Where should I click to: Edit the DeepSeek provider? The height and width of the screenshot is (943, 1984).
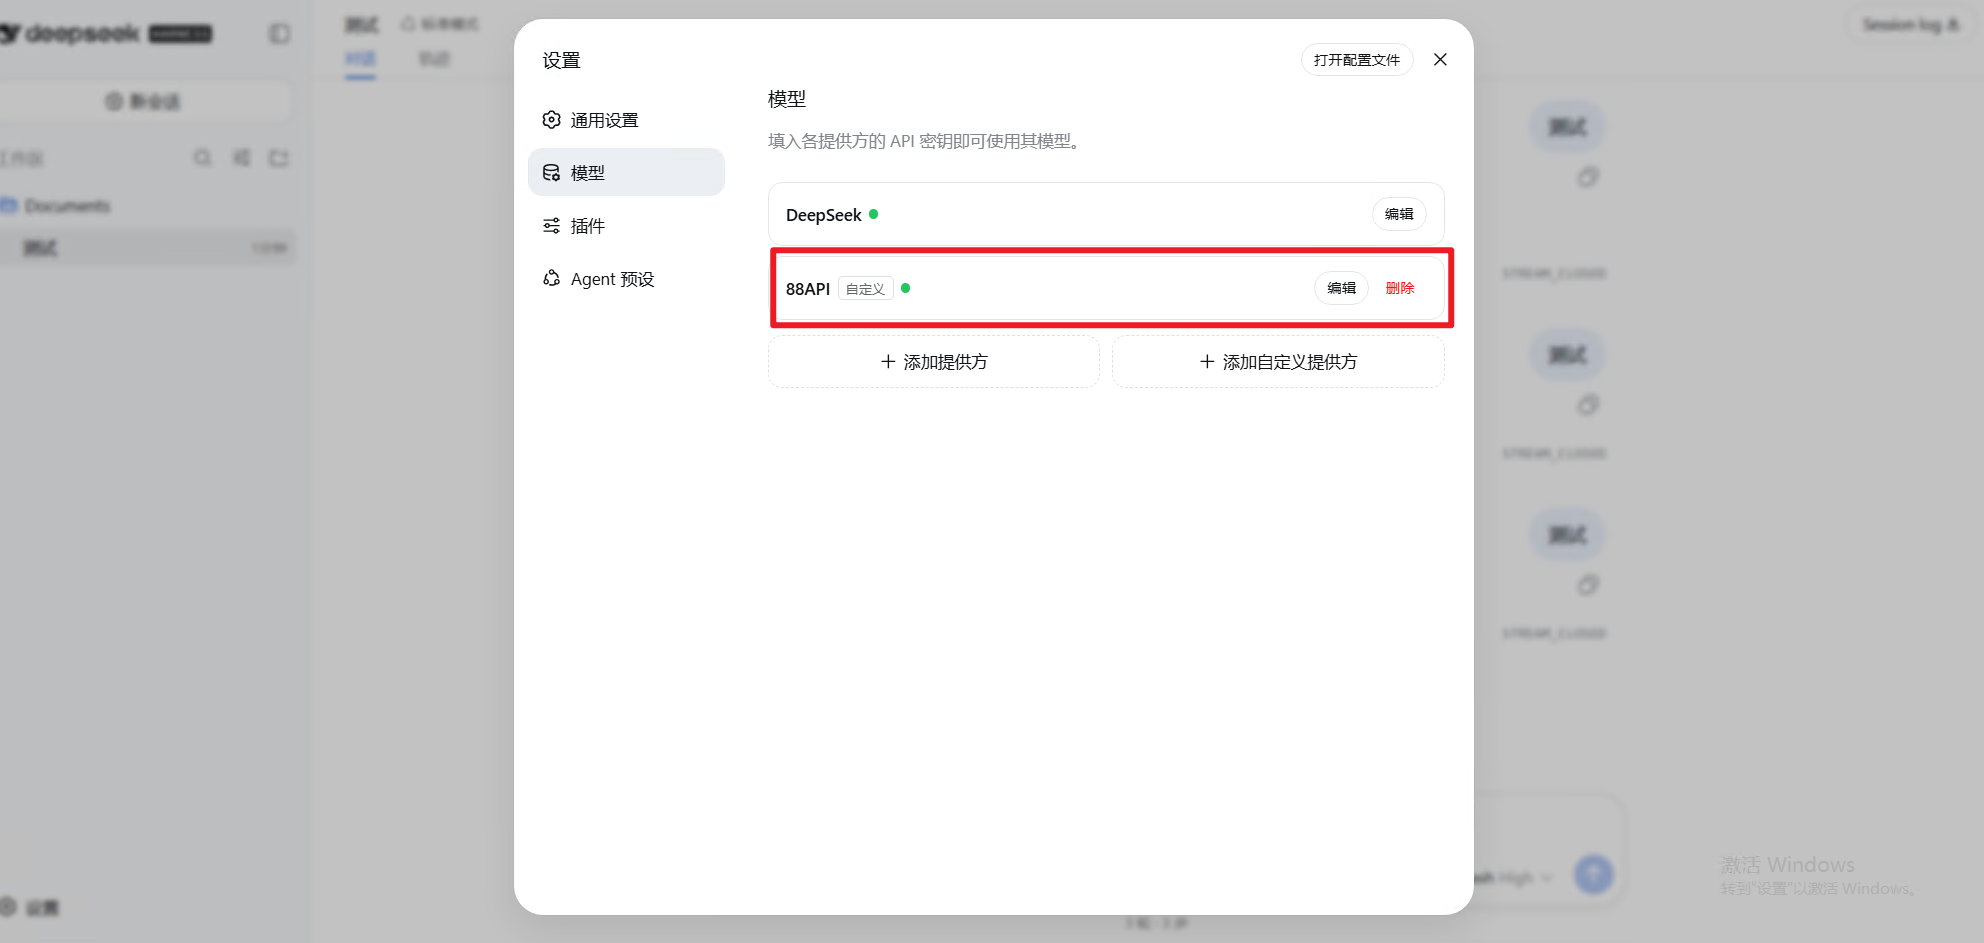1399,214
